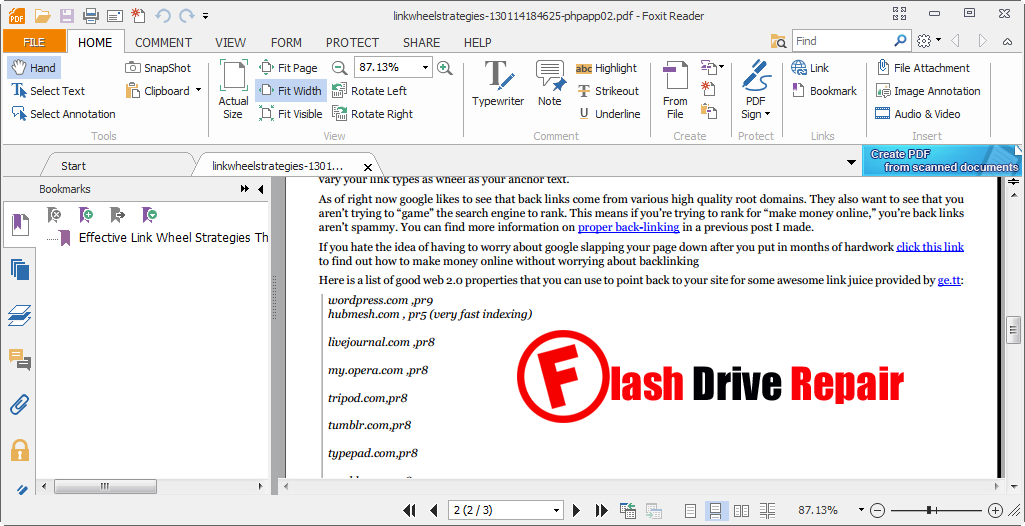Zoom out using the ribbon magnifier
This screenshot has width=1025, height=526.
339,67
